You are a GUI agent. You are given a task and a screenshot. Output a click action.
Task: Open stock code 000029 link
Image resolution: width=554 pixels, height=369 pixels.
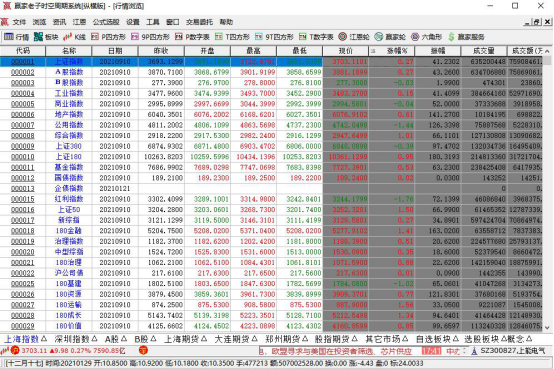tap(23, 326)
